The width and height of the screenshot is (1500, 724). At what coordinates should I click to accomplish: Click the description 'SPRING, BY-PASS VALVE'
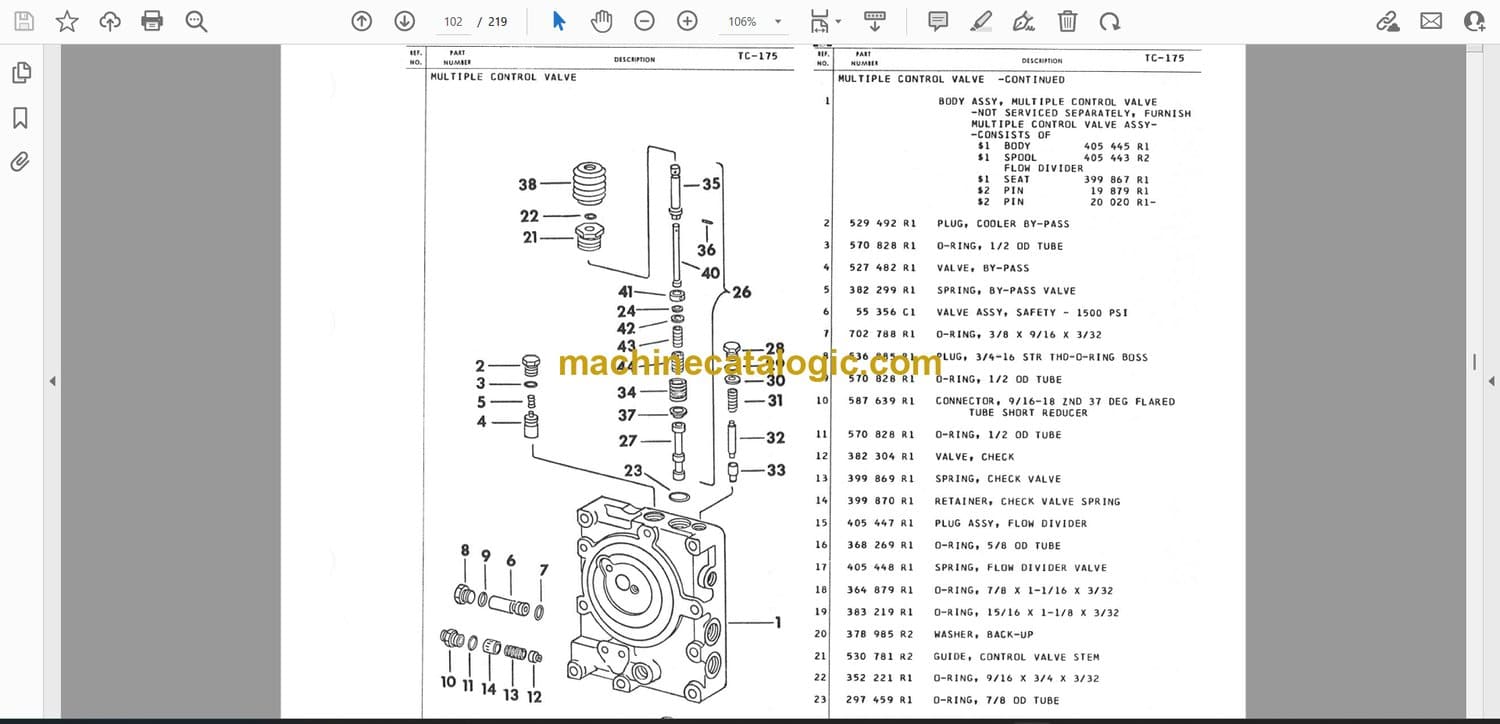tap(1006, 291)
